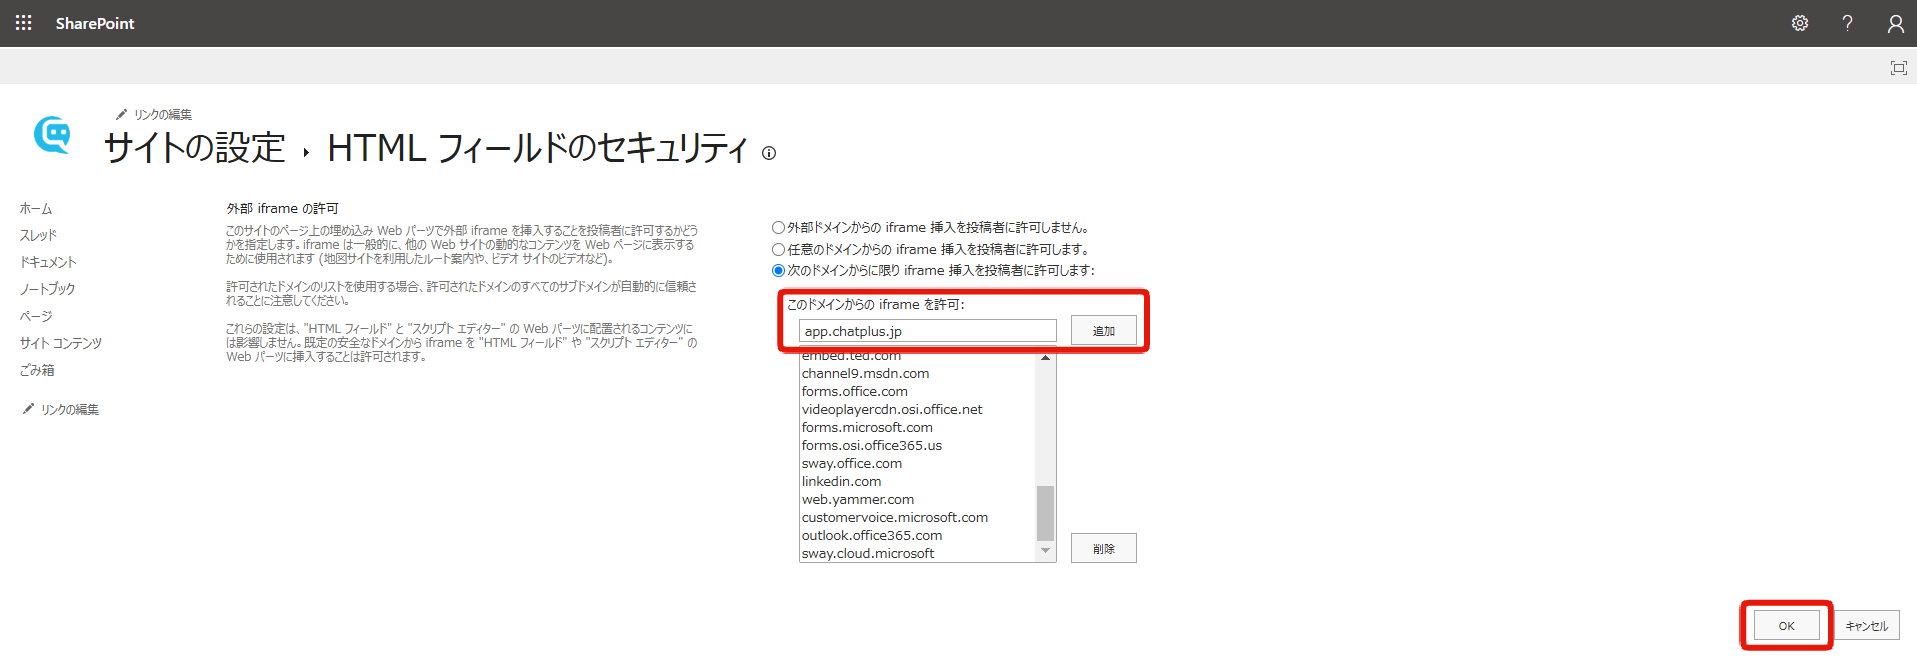Open the settings gear in header
Viewport: 1917px width, 665px height.
[1800, 23]
